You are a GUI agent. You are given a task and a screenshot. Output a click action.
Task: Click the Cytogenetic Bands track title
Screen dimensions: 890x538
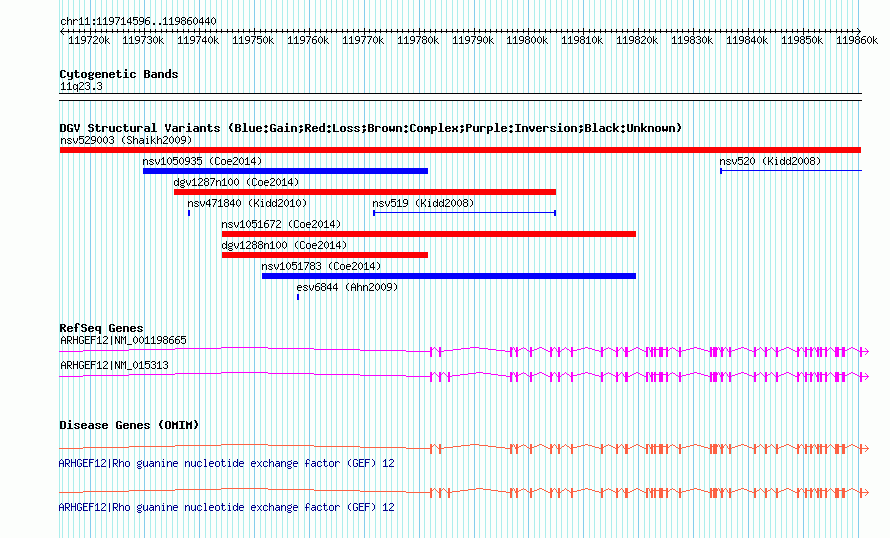point(119,74)
